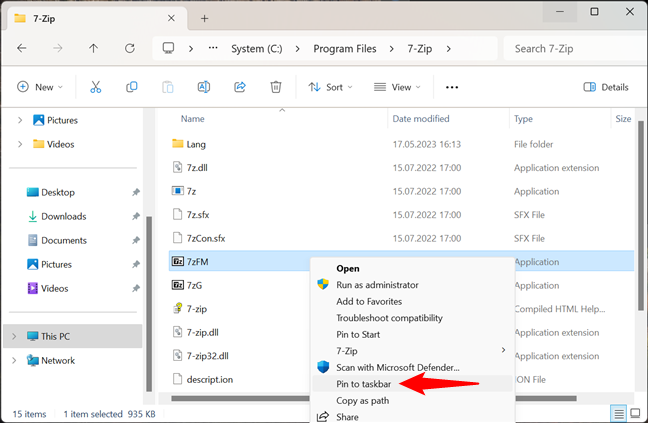Image resolution: width=648 pixels, height=423 pixels.
Task: Click Program Files in the address bar
Action: pyautogui.click(x=345, y=49)
